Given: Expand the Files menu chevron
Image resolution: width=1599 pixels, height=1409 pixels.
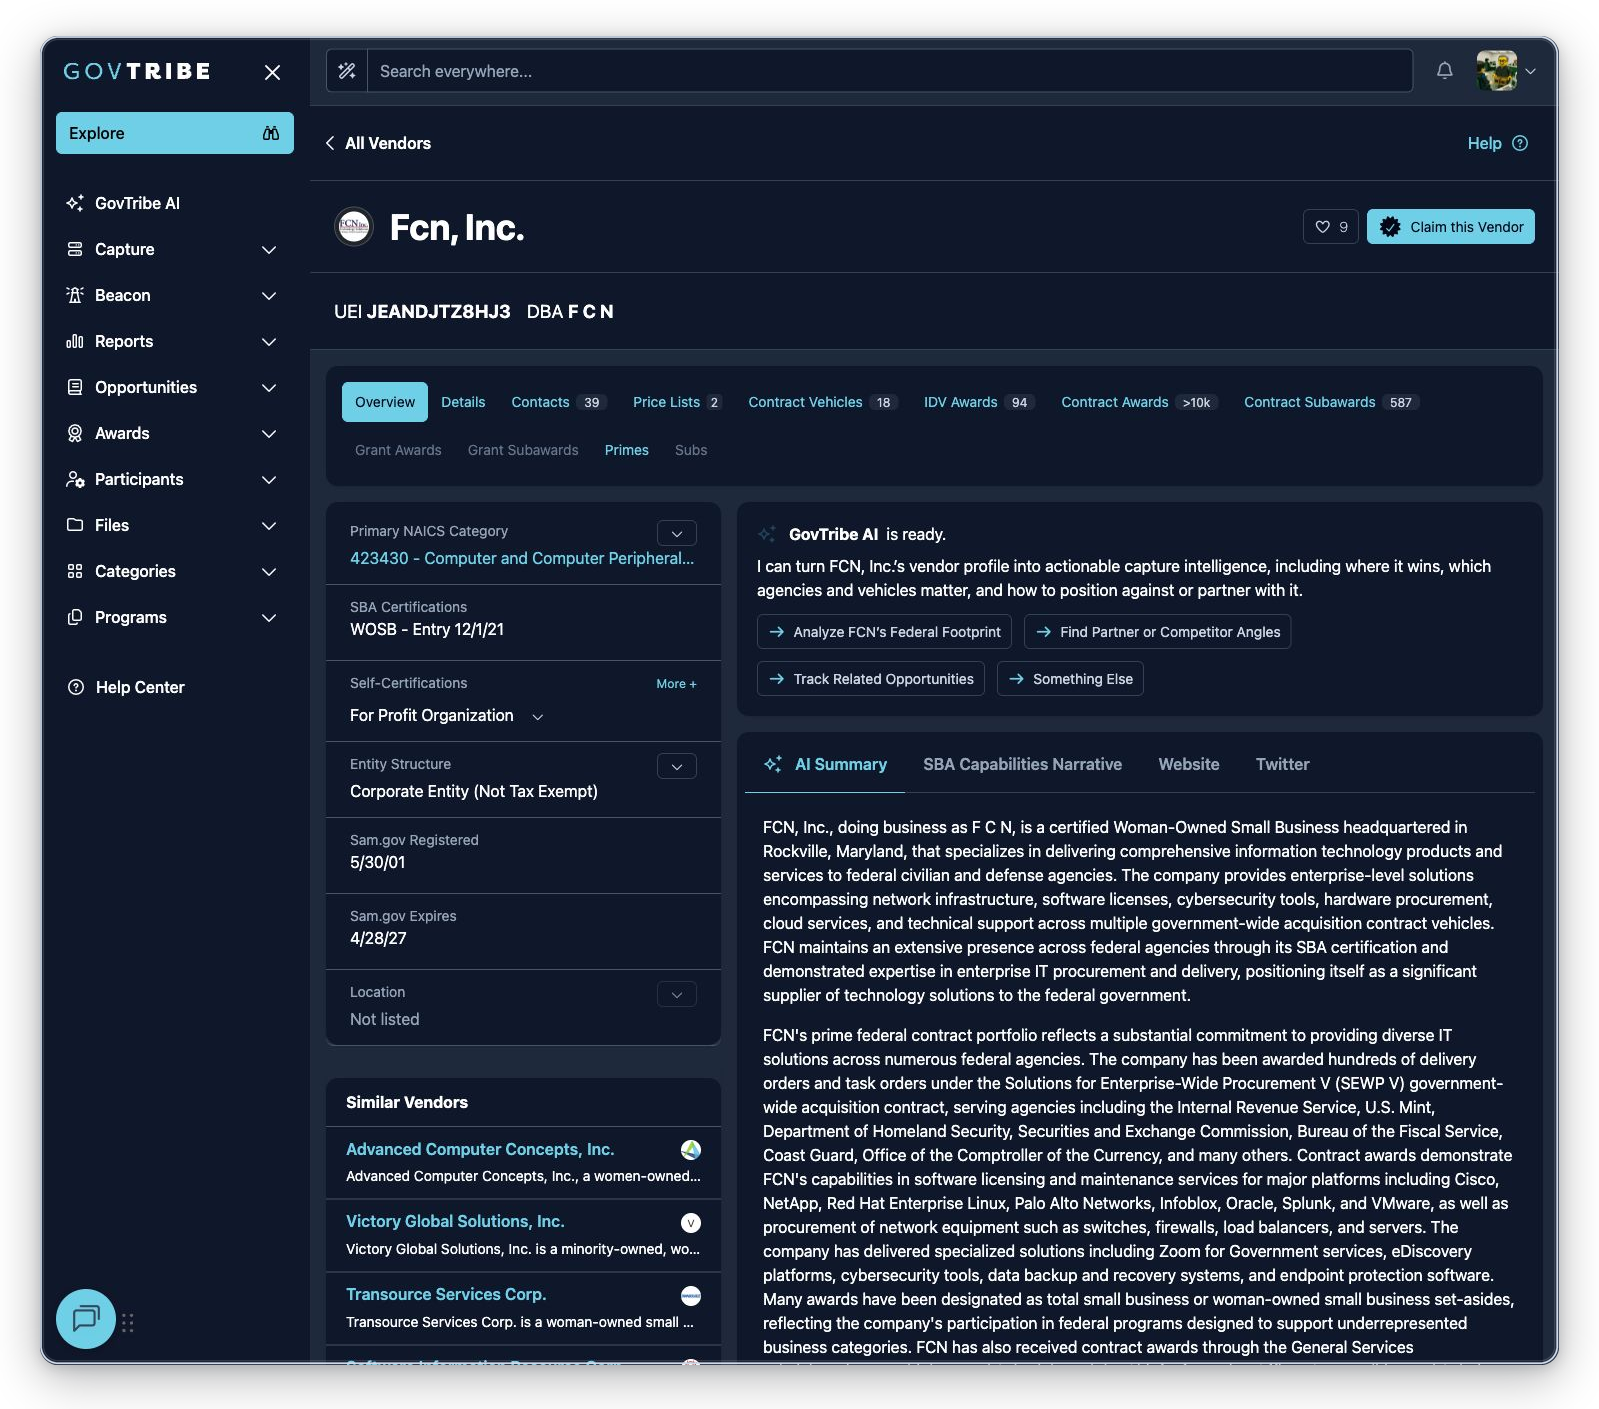Looking at the screenshot, I should (269, 525).
